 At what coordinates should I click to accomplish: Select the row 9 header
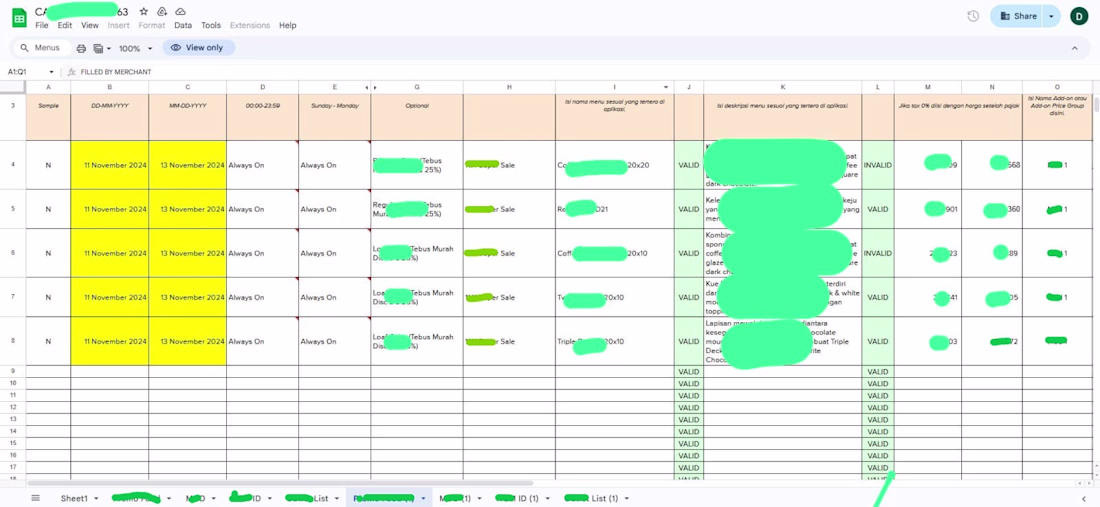click(13, 371)
